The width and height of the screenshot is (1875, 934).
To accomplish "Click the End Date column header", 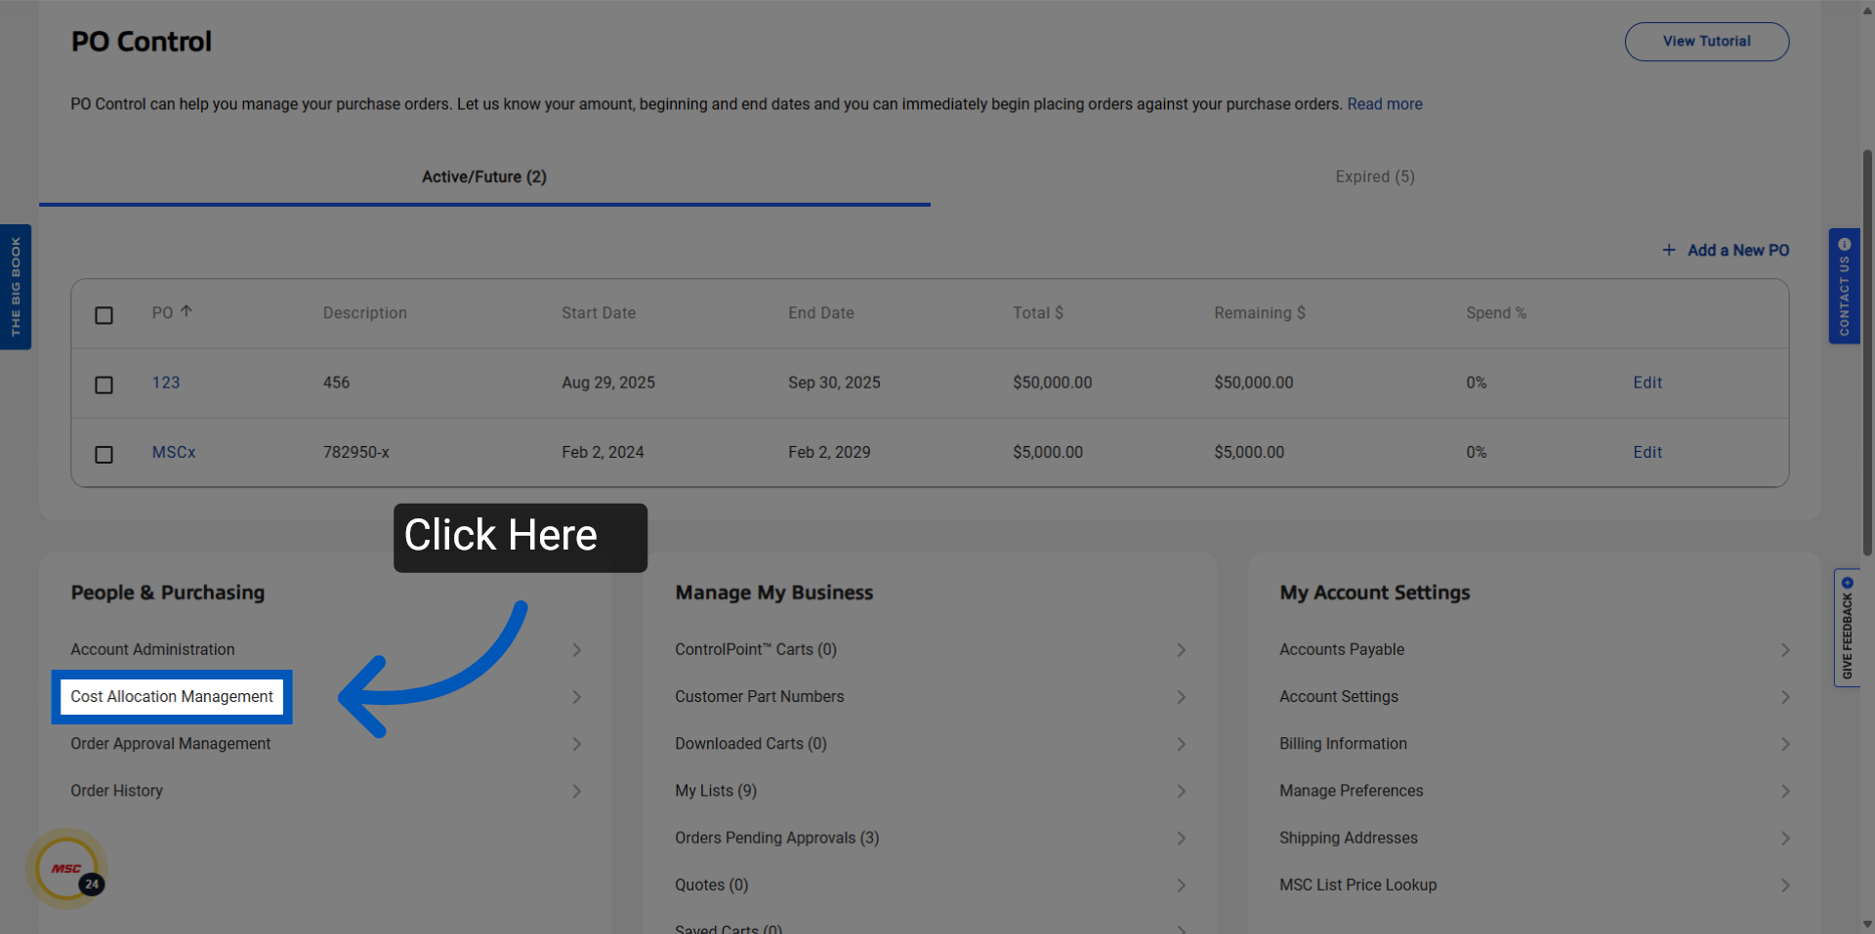I will tap(821, 313).
